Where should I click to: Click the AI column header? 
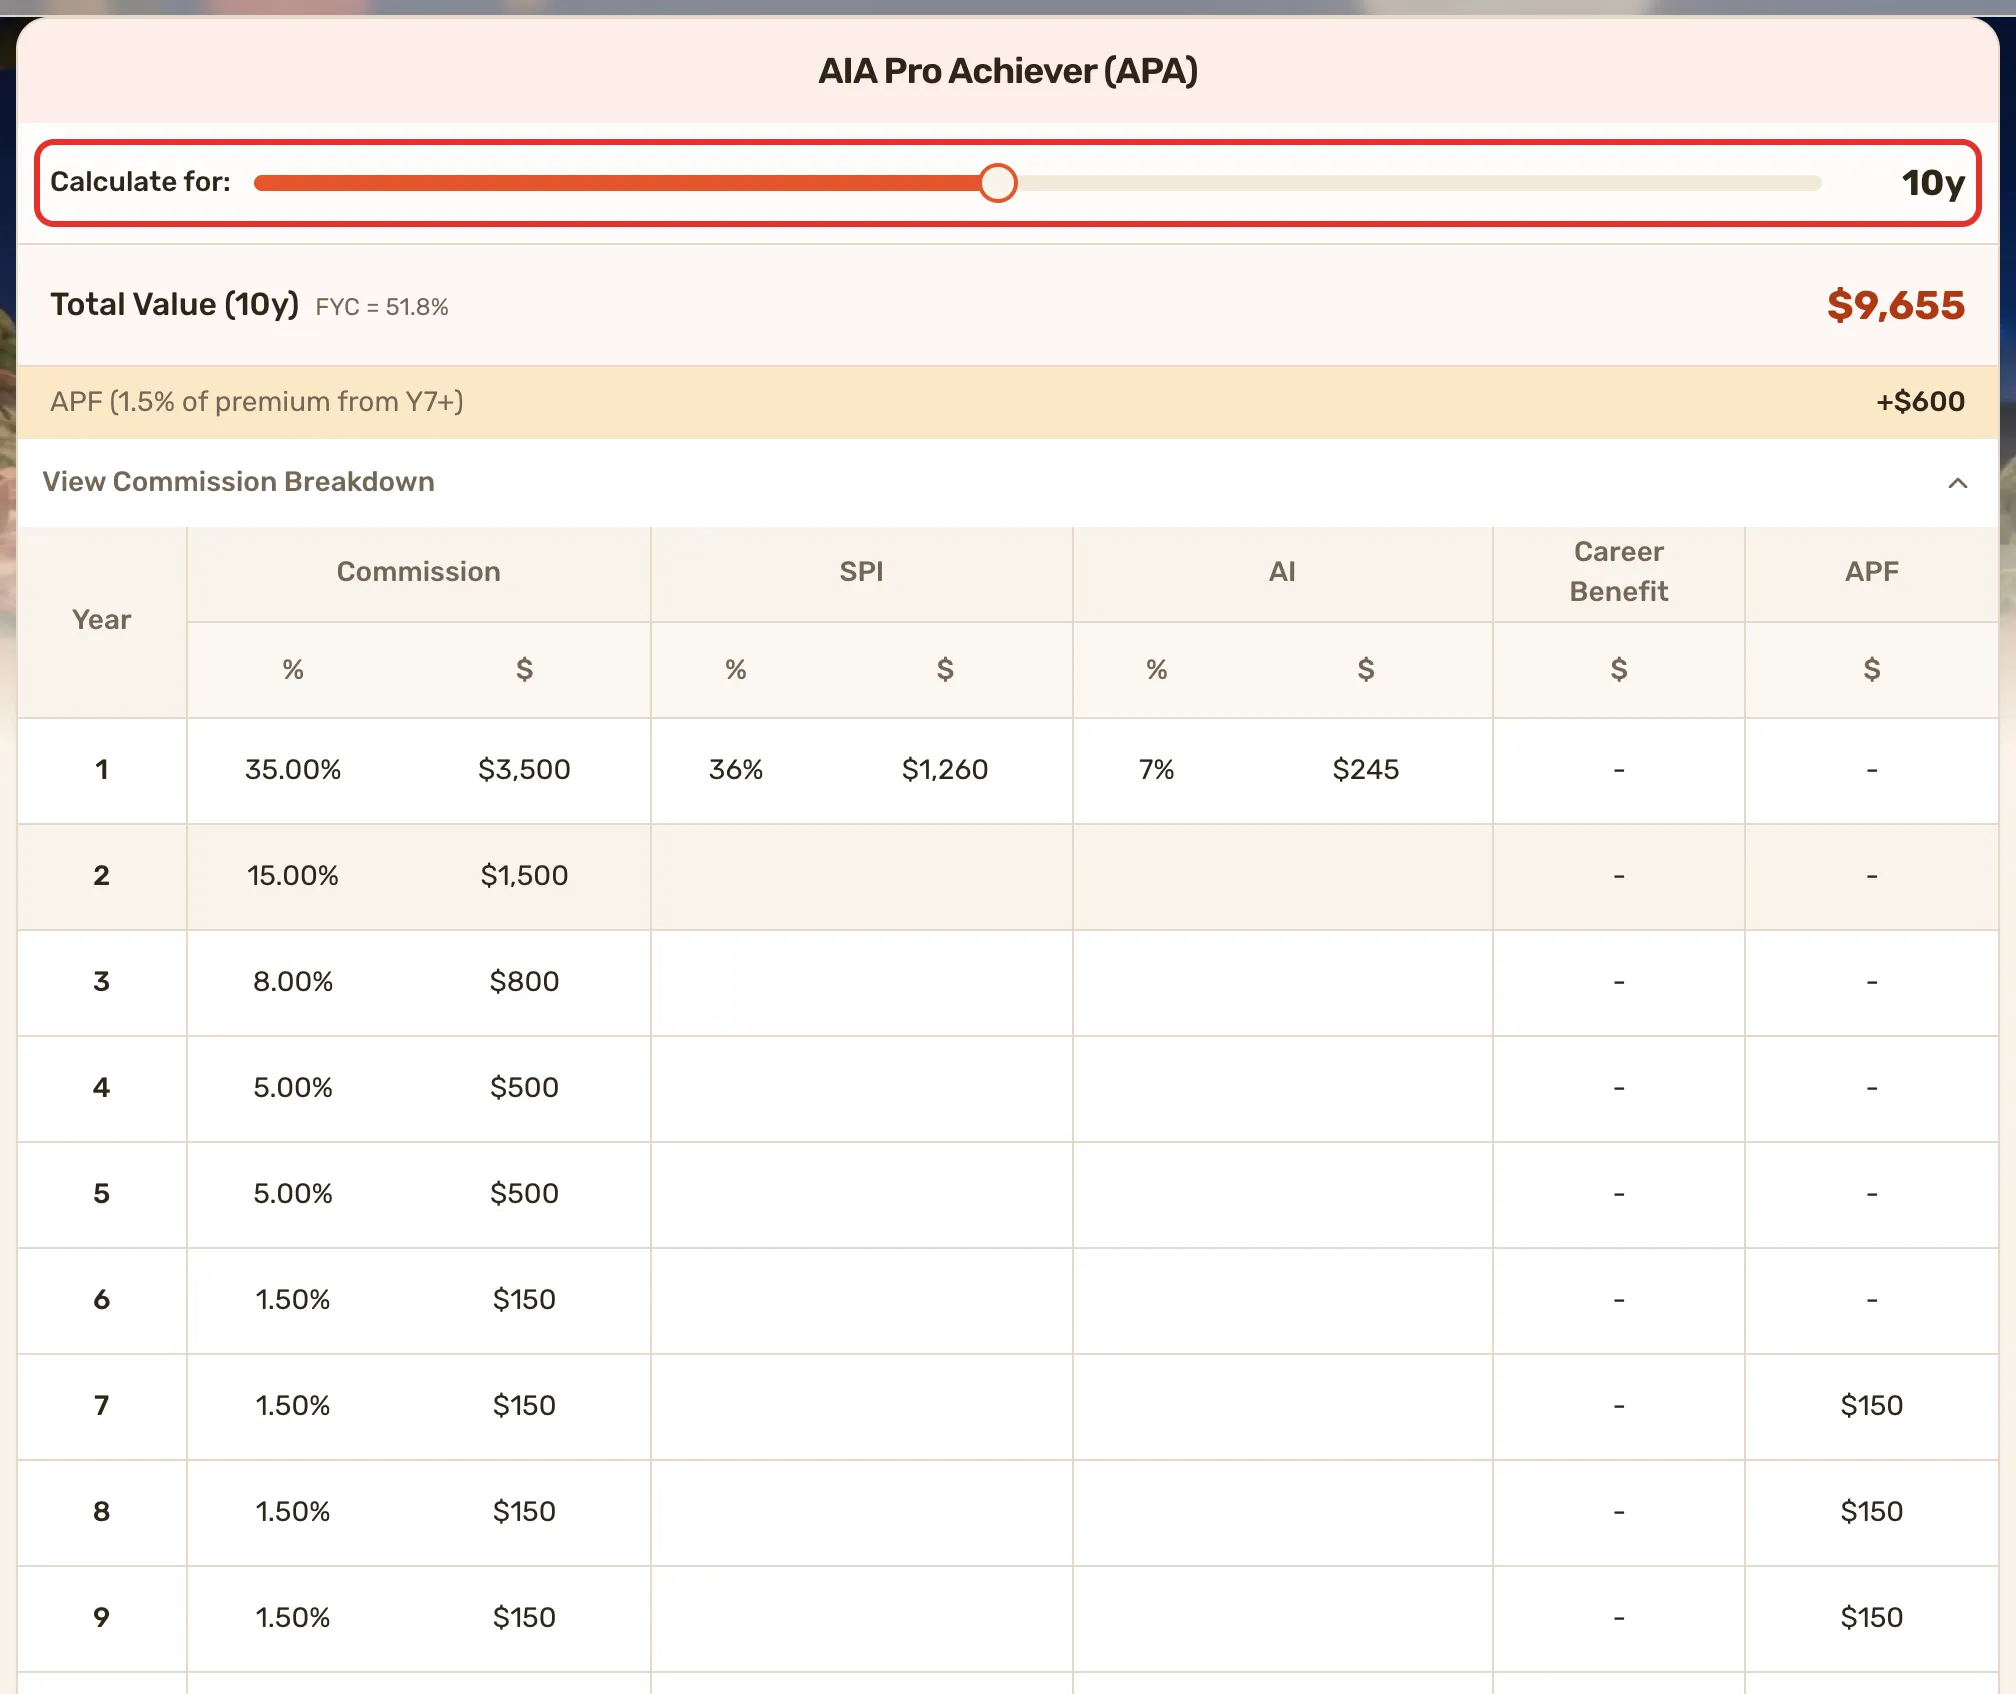click(1282, 572)
